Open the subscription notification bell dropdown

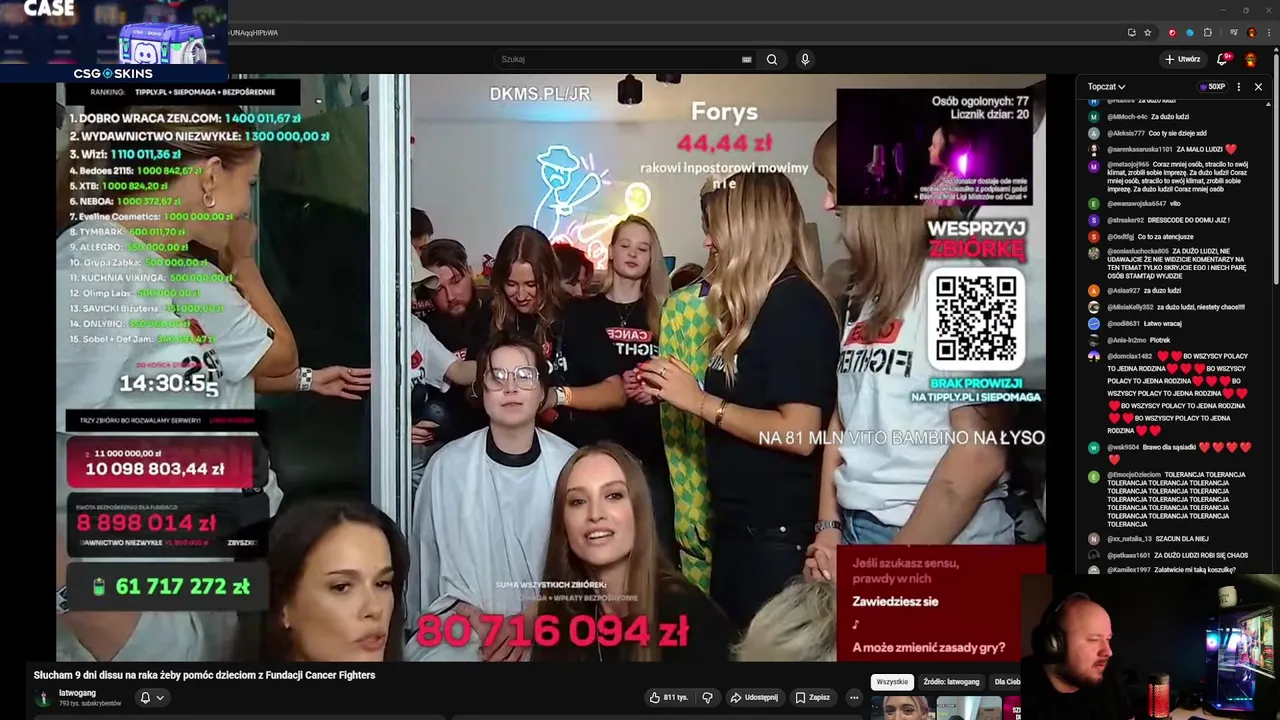coord(151,698)
